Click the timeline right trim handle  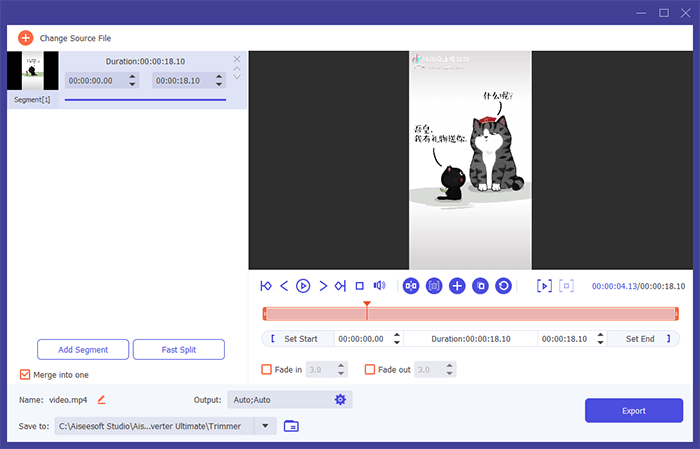677,314
